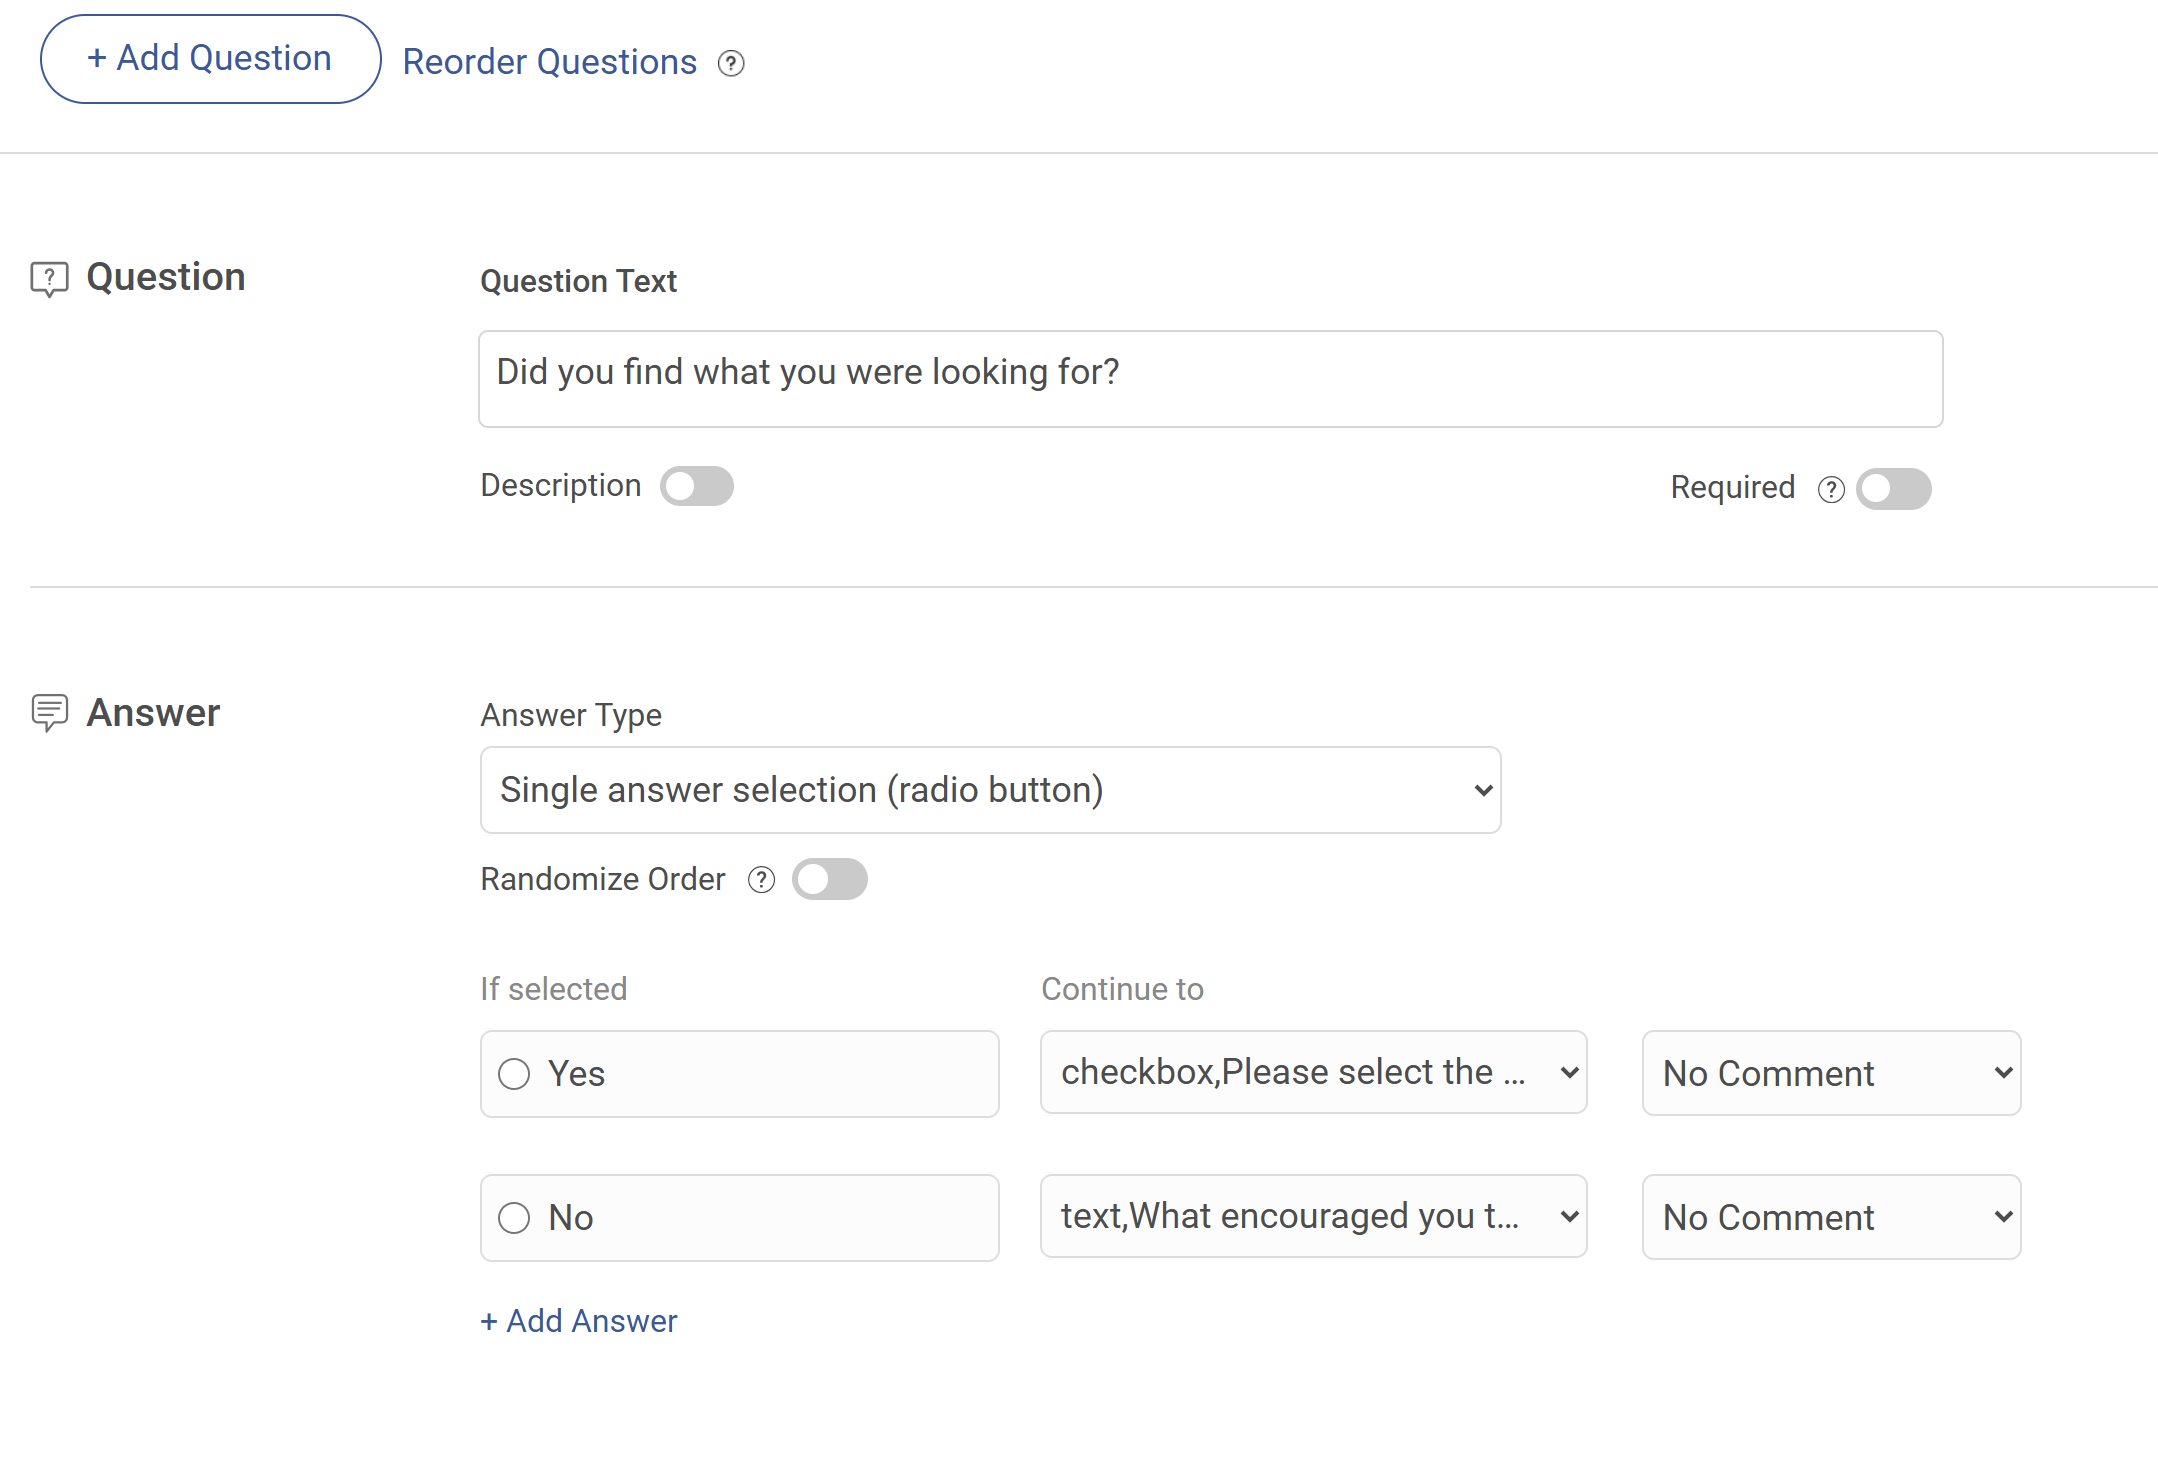Click the Randomize Order label
Image resolution: width=2158 pixels, height=1465 pixels.
tap(602, 879)
